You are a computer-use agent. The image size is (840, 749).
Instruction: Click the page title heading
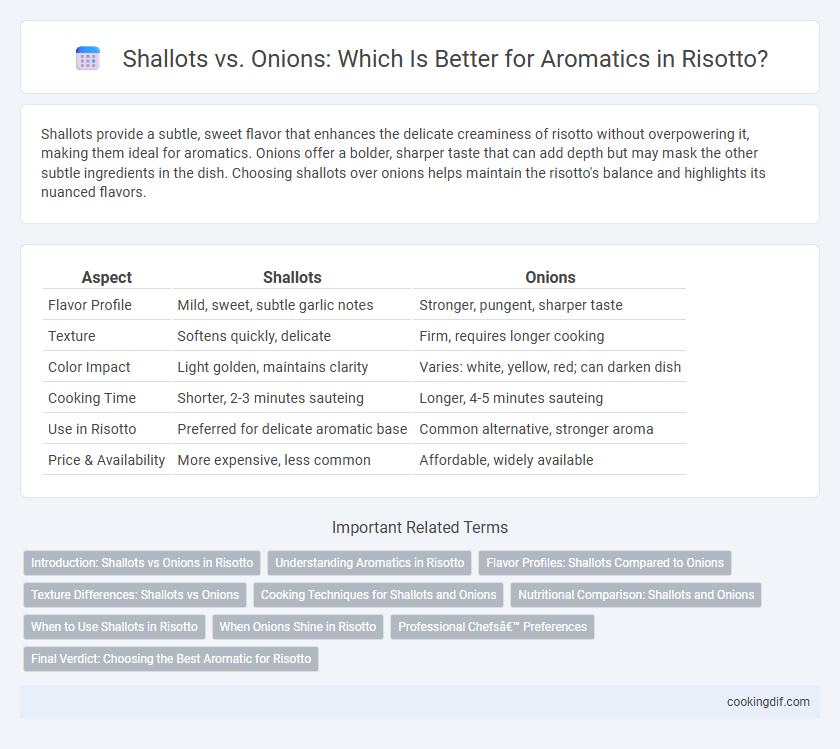coord(445,58)
